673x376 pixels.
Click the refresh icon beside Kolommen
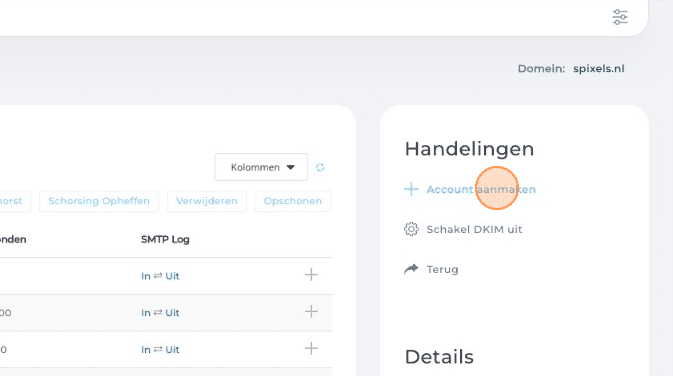tap(320, 167)
